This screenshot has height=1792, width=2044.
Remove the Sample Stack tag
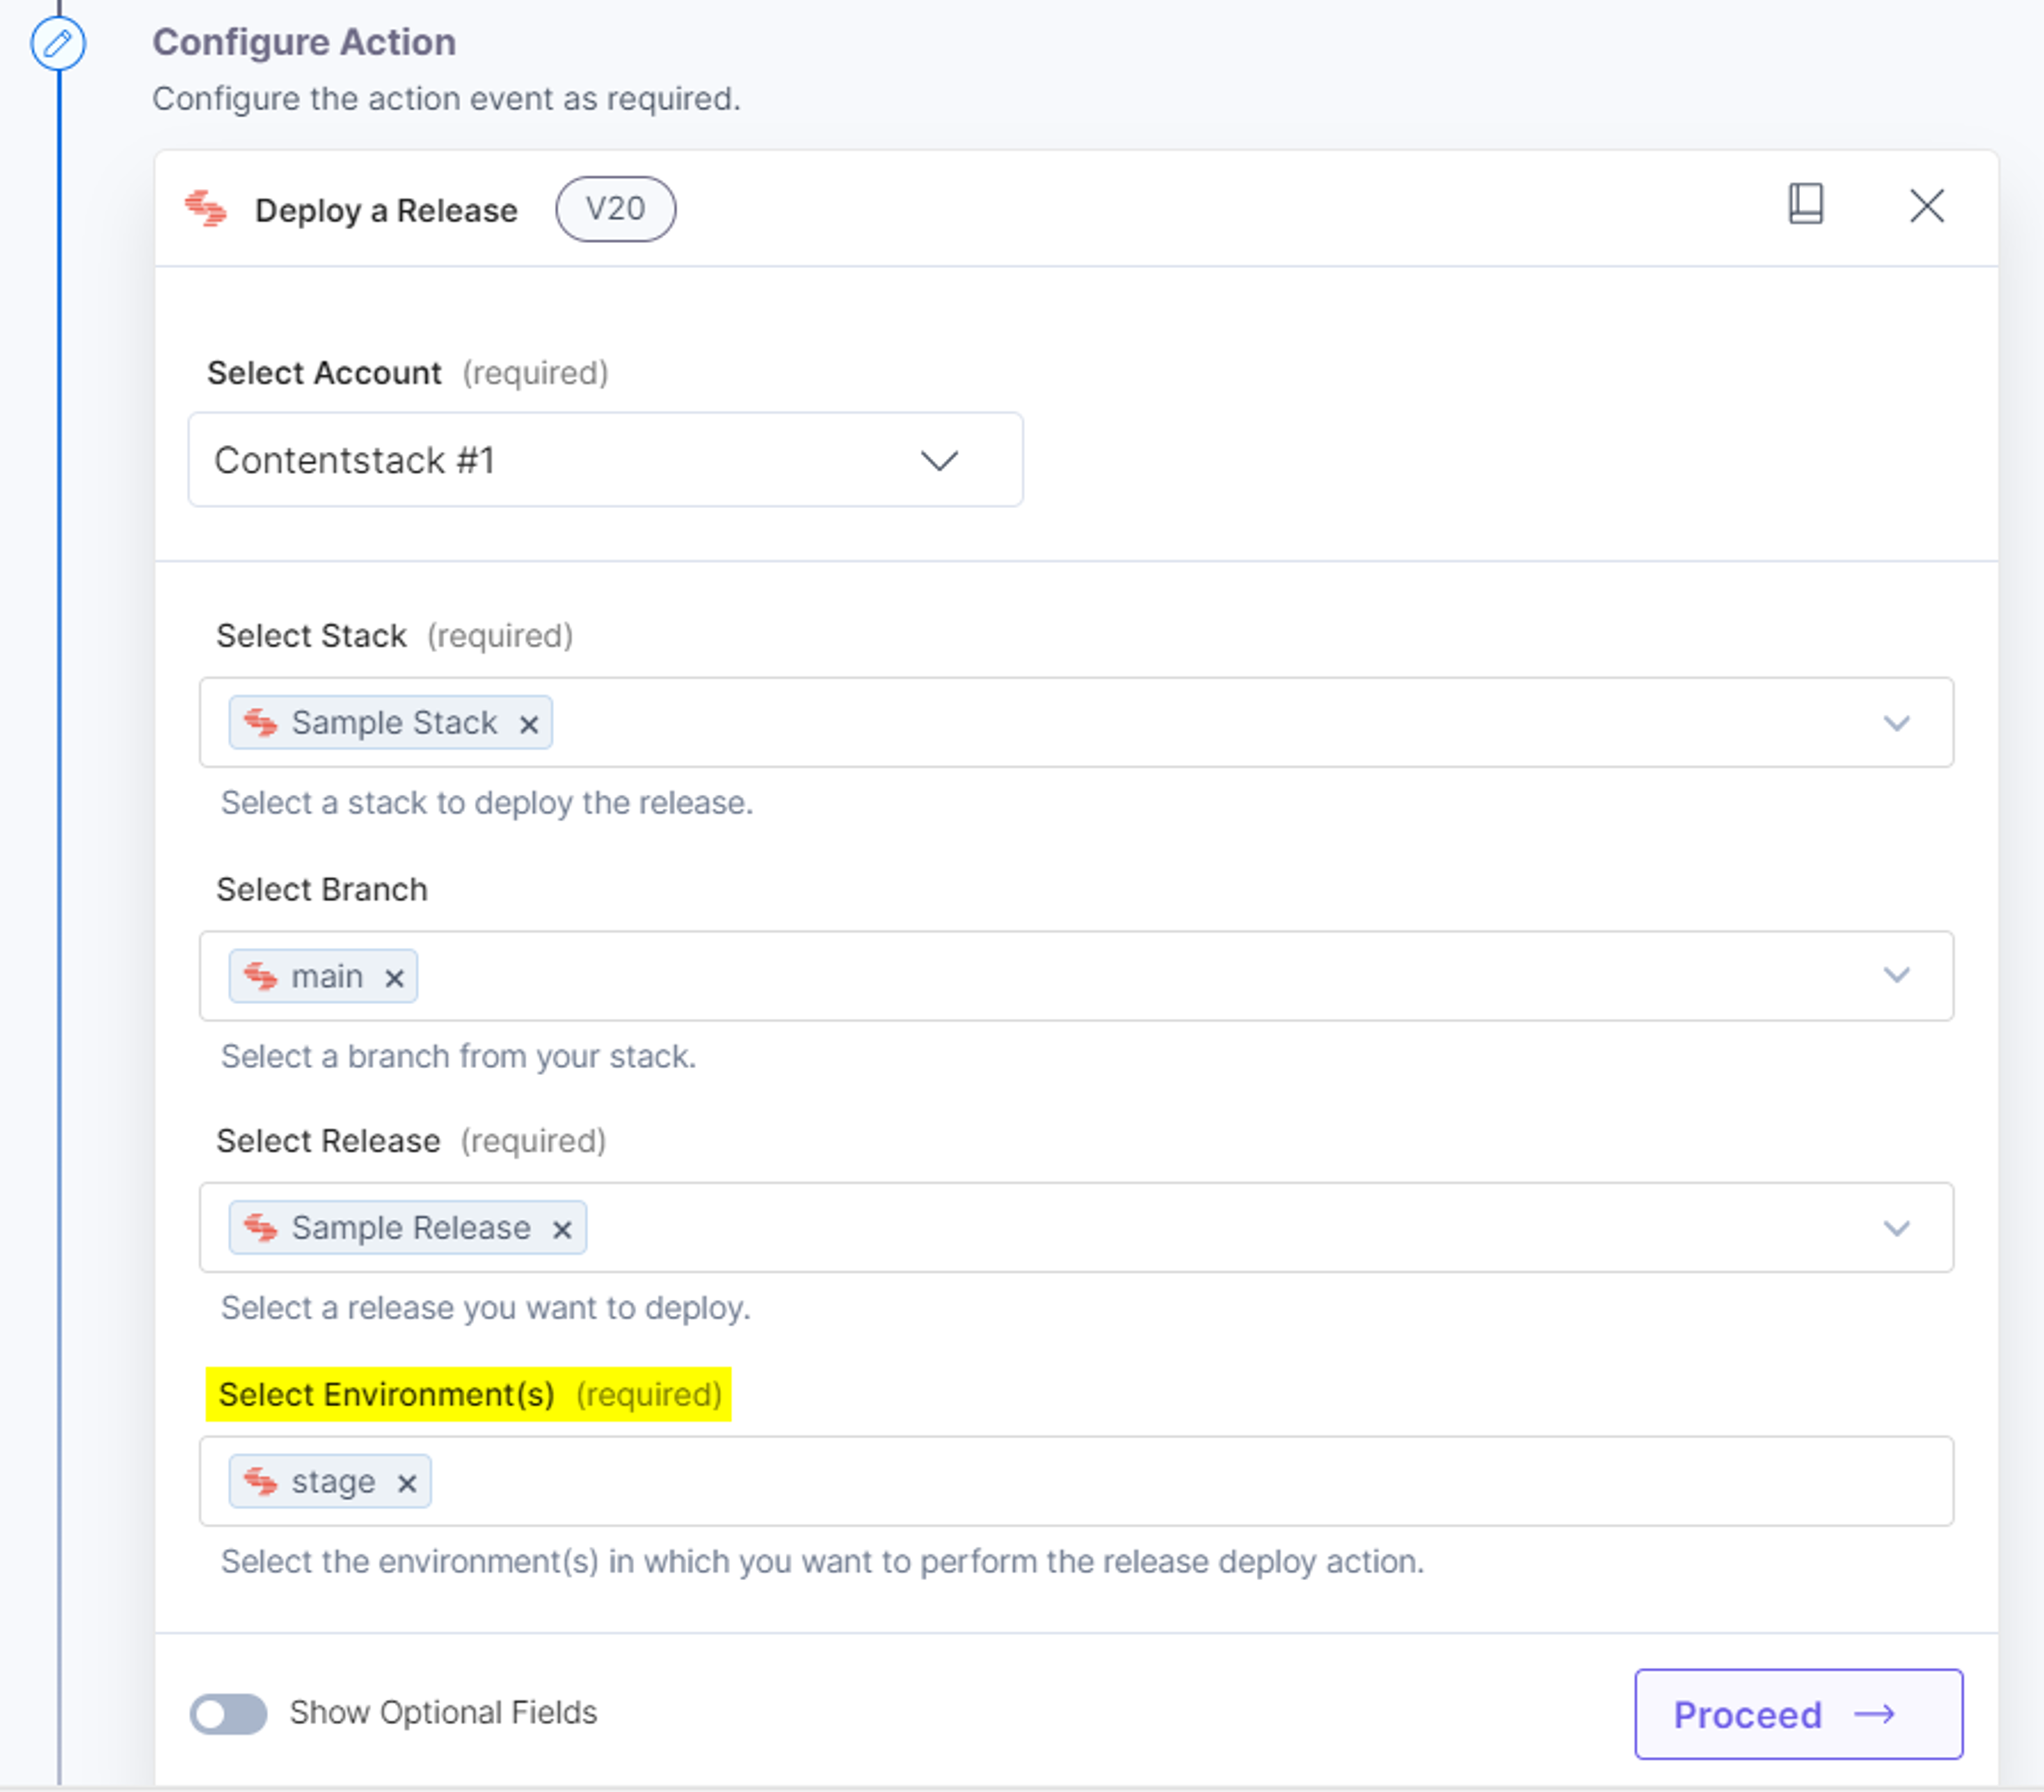pos(529,724)
